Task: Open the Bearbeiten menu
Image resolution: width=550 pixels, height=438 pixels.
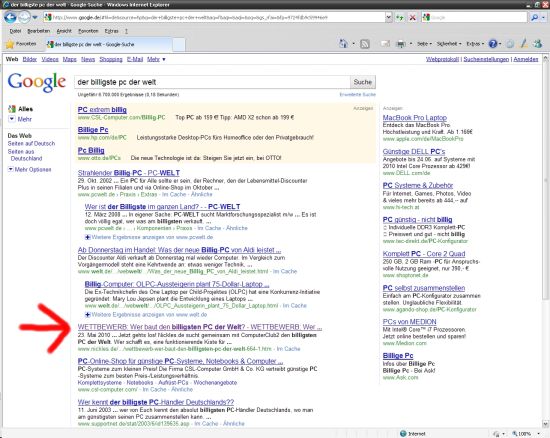Action: [39, 31]
